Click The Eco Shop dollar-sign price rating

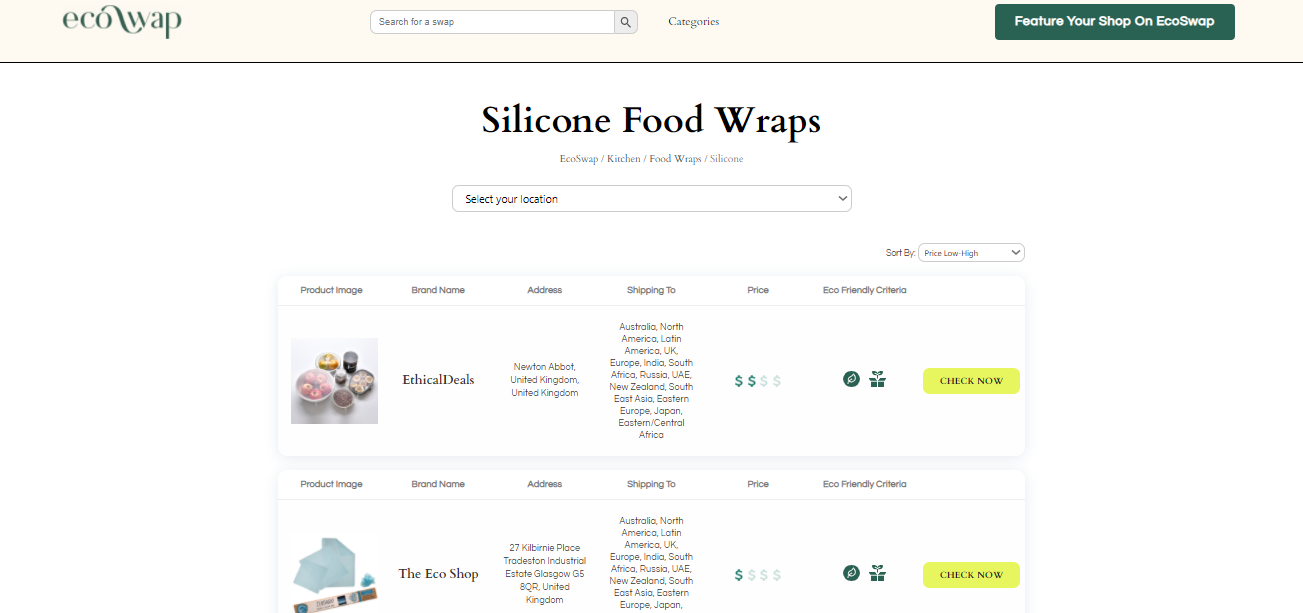click(x=757, y=575)
